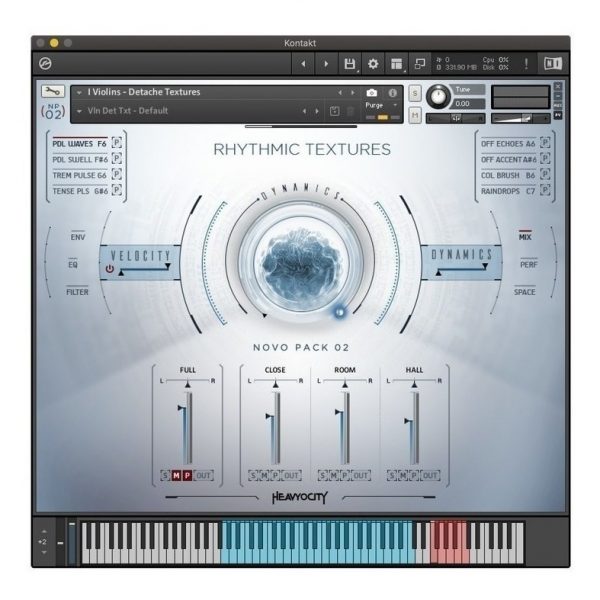Open Kontakt options gear
The width and height of the screenshot is (600, 600).
pos(373,64)
